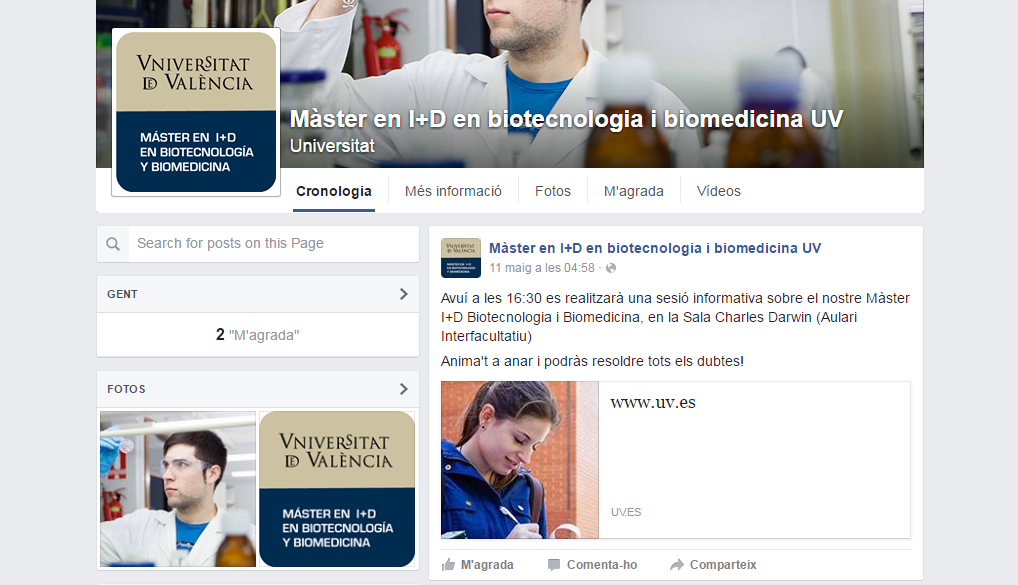1018x585 pixels.
Task: Open the link preview image of woman writing
Action: point(520,460)
